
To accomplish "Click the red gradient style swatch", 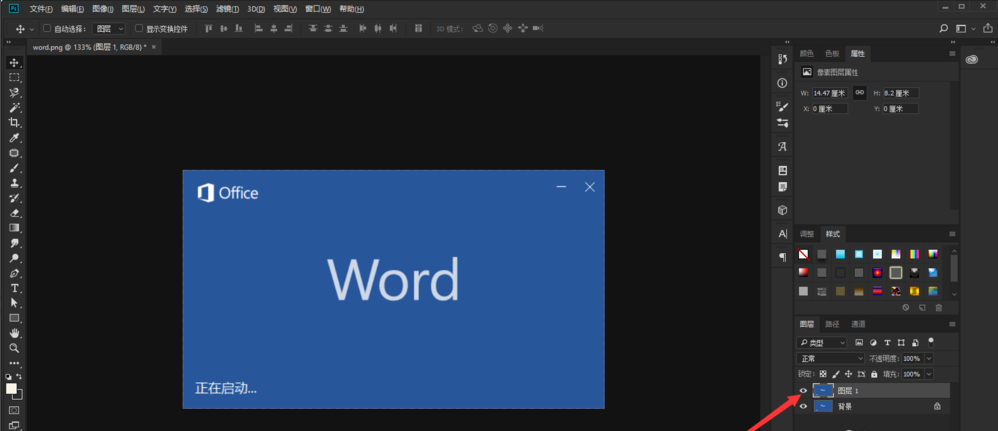I will point(803,272).
